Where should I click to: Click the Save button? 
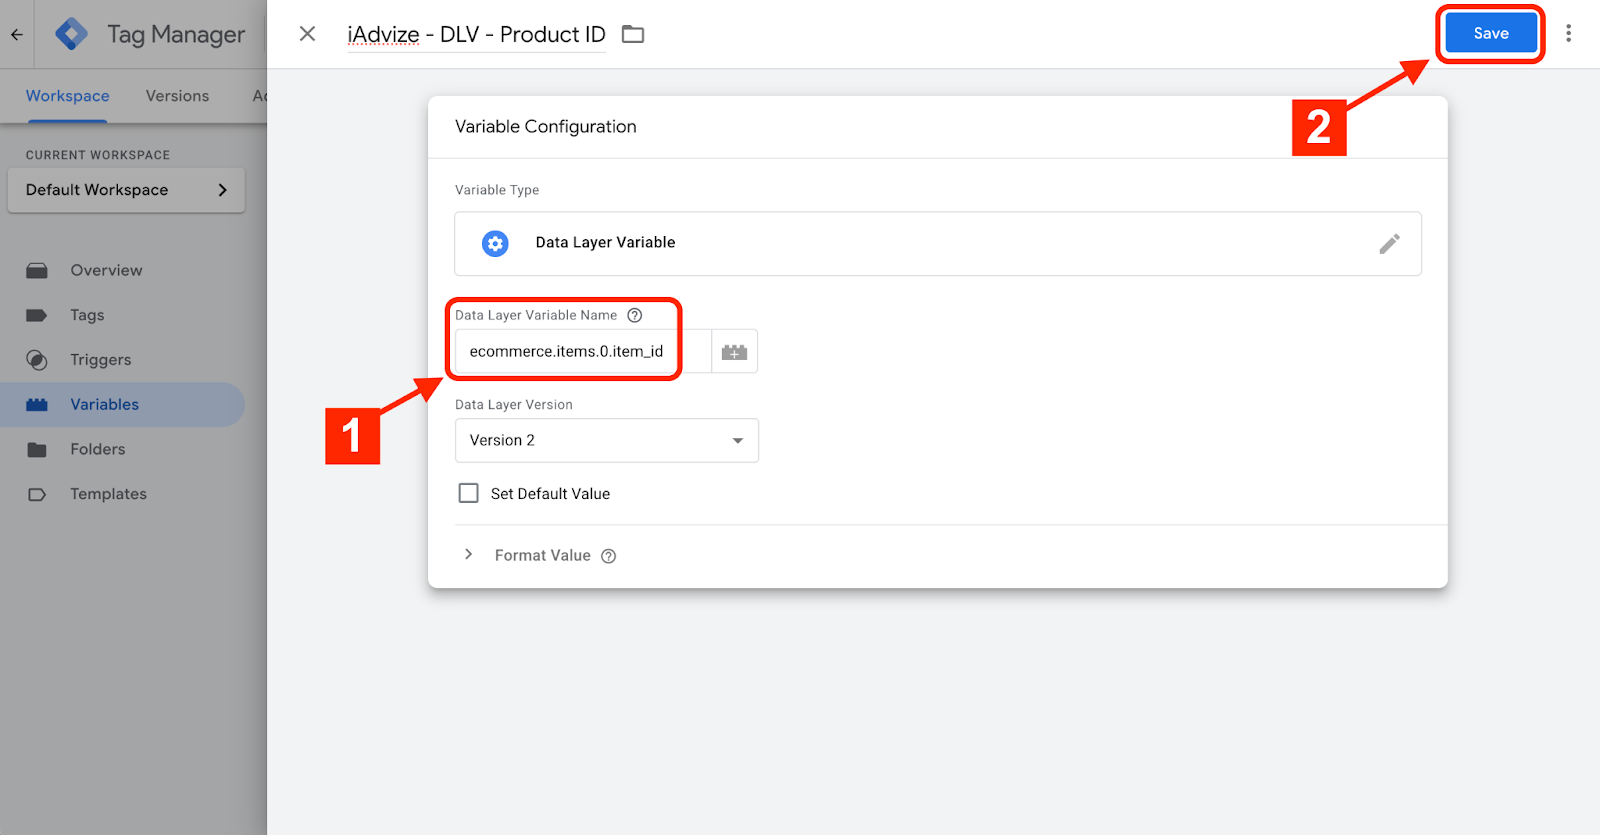pyautogui.click(x=1490, y=34)
